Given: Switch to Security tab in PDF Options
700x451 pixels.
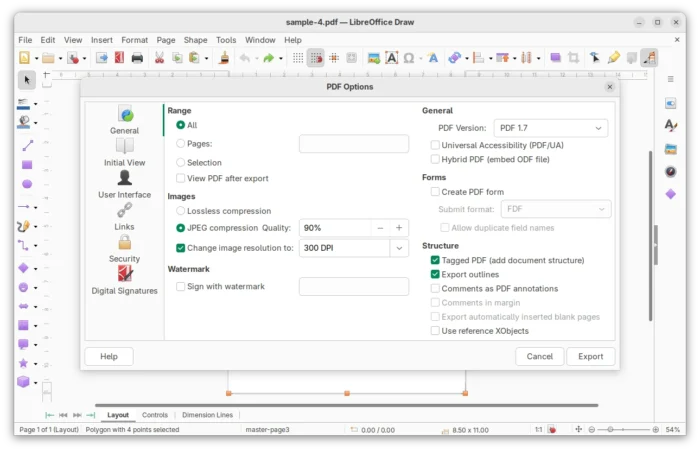Looking at the screenshot, I should tap(125, 249).
